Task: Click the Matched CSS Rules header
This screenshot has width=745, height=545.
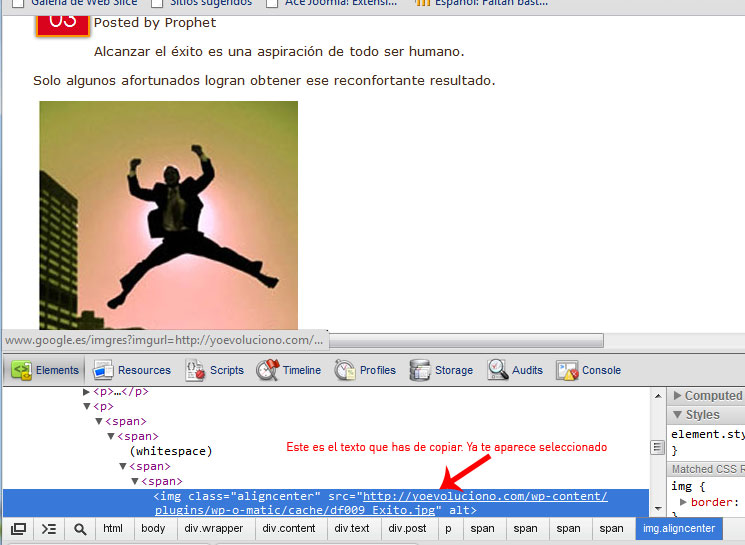Action: [x=708, y=469]
